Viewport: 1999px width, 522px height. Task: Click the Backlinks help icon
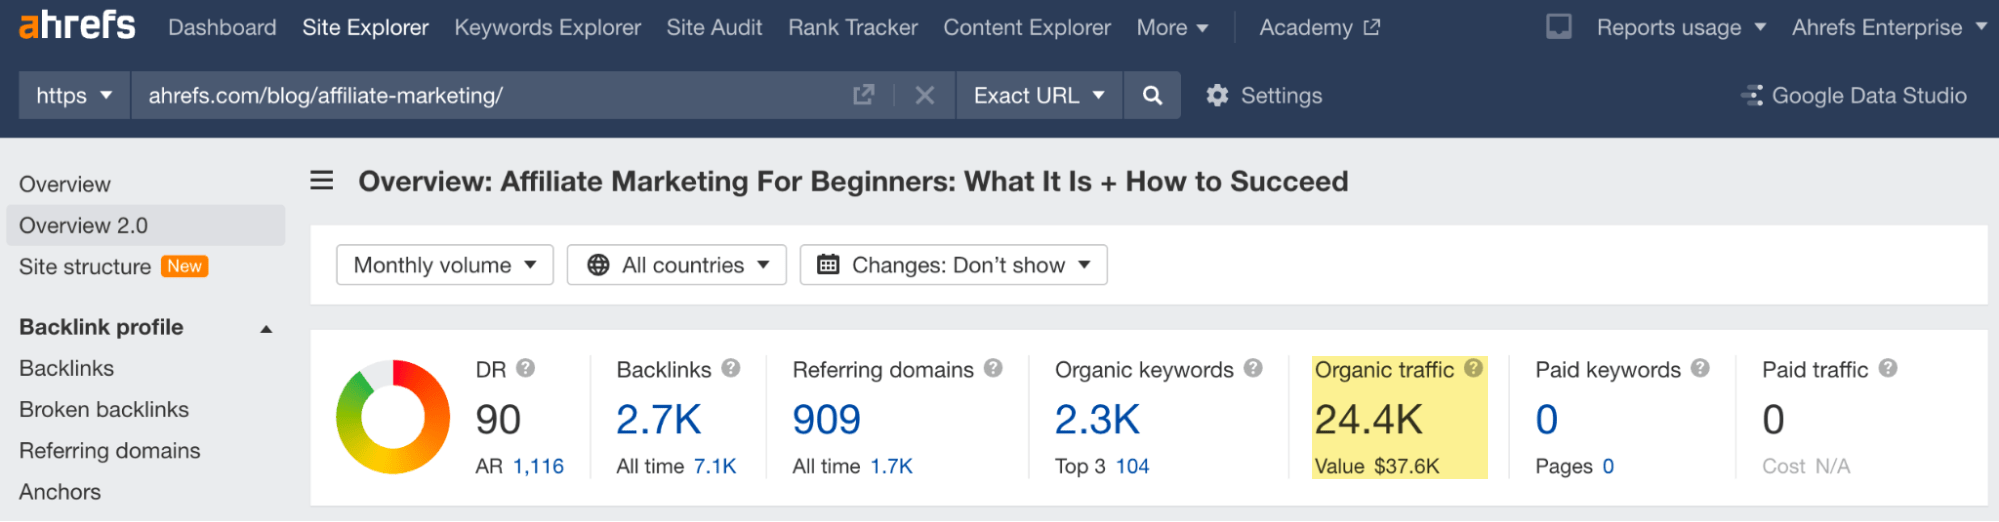(x=731, y=368)
